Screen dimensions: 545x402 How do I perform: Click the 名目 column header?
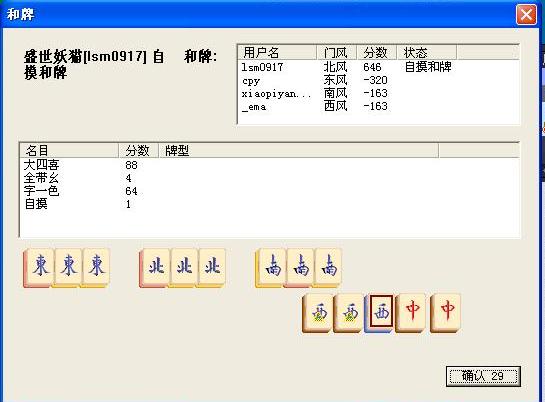click(69, 150)
